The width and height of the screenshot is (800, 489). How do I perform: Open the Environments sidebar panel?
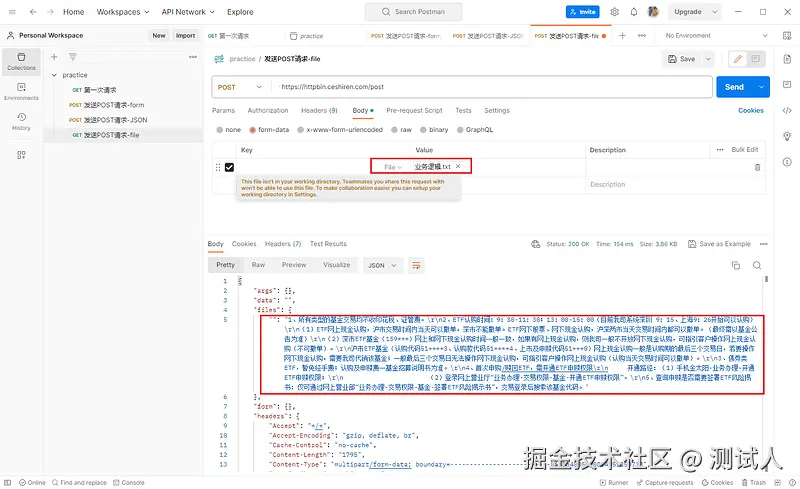21,91
